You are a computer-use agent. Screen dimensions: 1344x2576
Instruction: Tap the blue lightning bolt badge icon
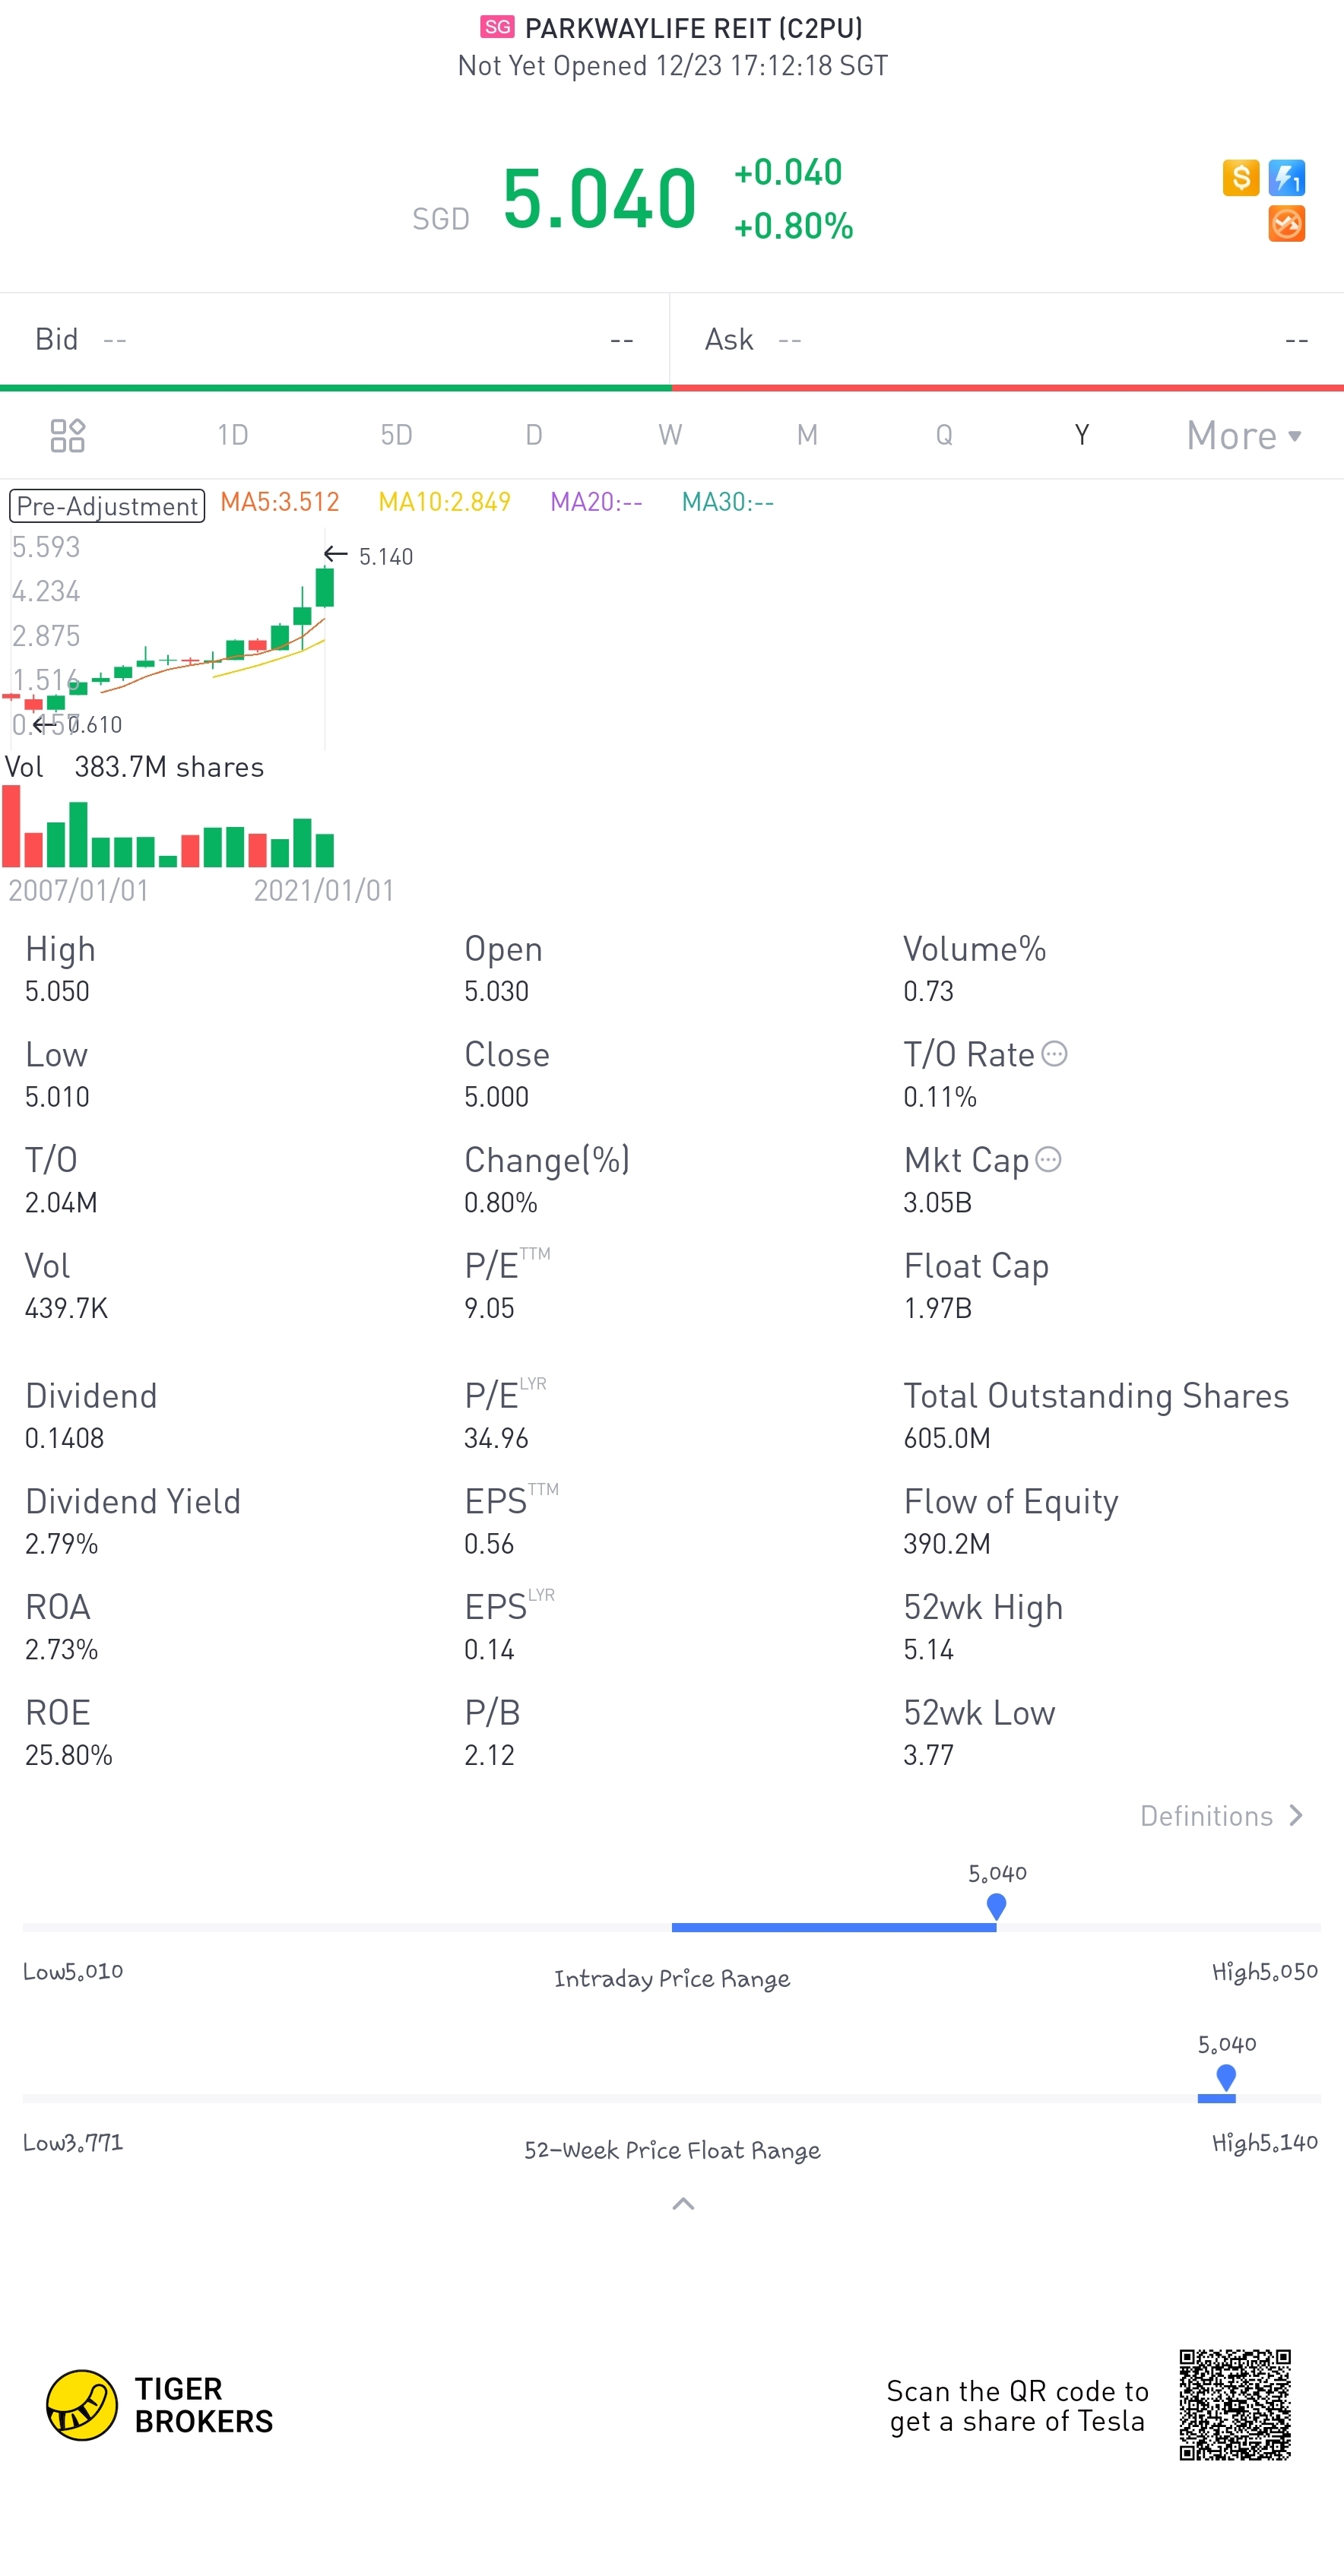pyautogui.click(x=1287, y=178)
